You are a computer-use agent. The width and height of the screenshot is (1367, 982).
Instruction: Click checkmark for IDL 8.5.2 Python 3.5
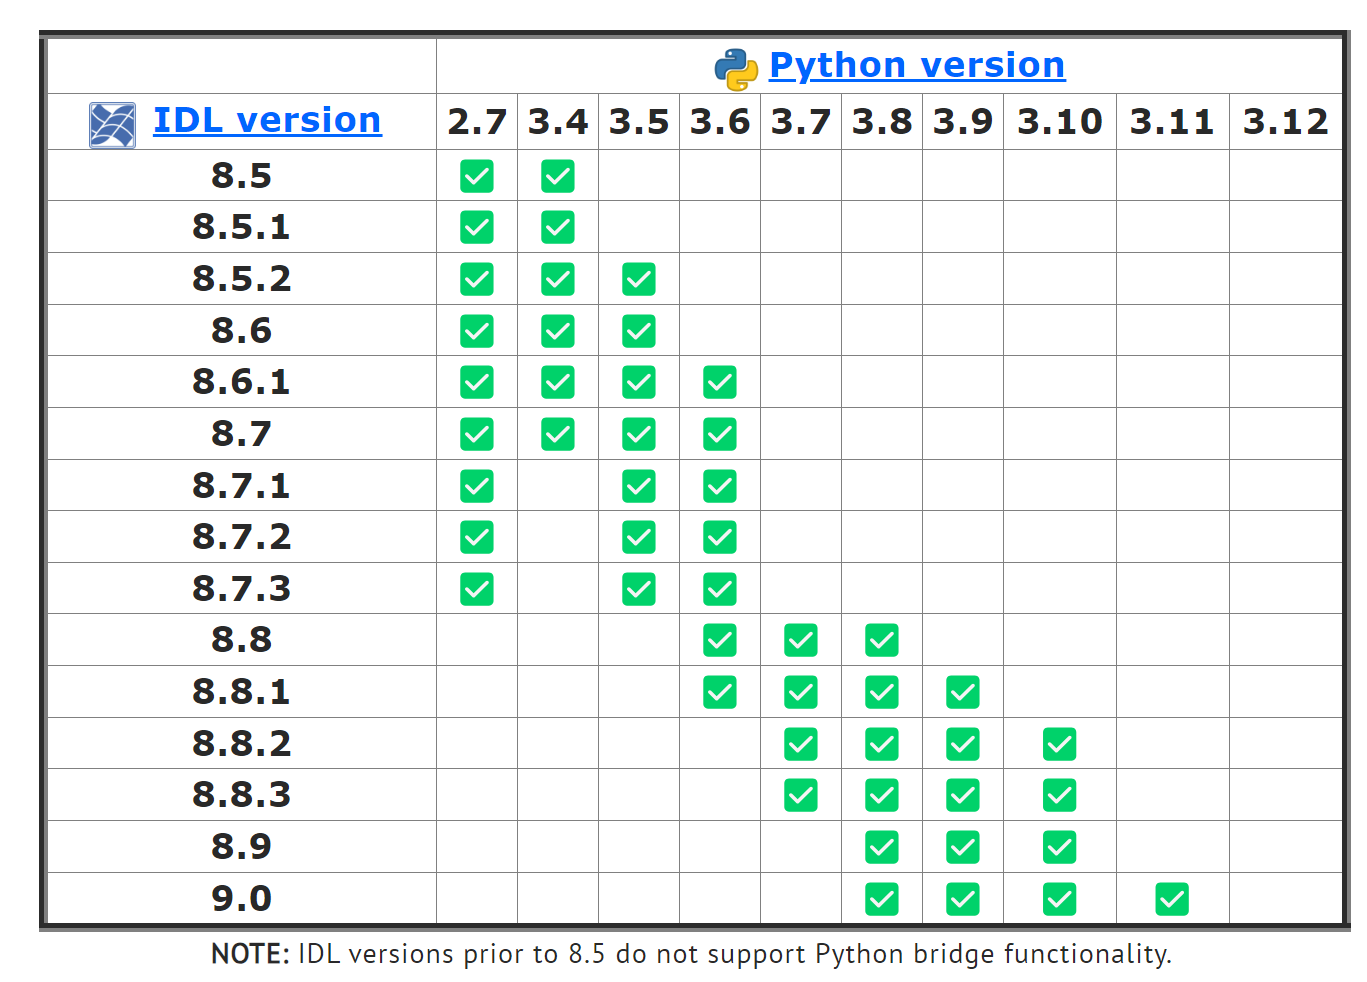pos(639,279)
